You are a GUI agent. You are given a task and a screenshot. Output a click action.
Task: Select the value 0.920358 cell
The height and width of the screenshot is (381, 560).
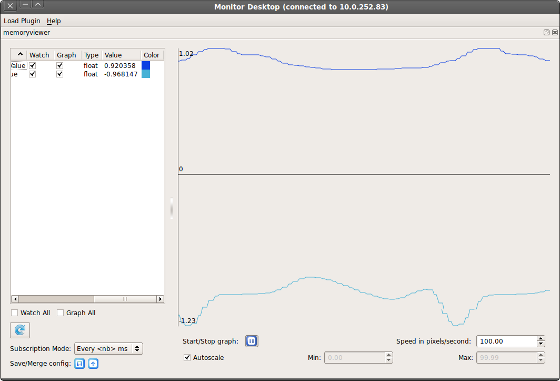click(120, 65)
